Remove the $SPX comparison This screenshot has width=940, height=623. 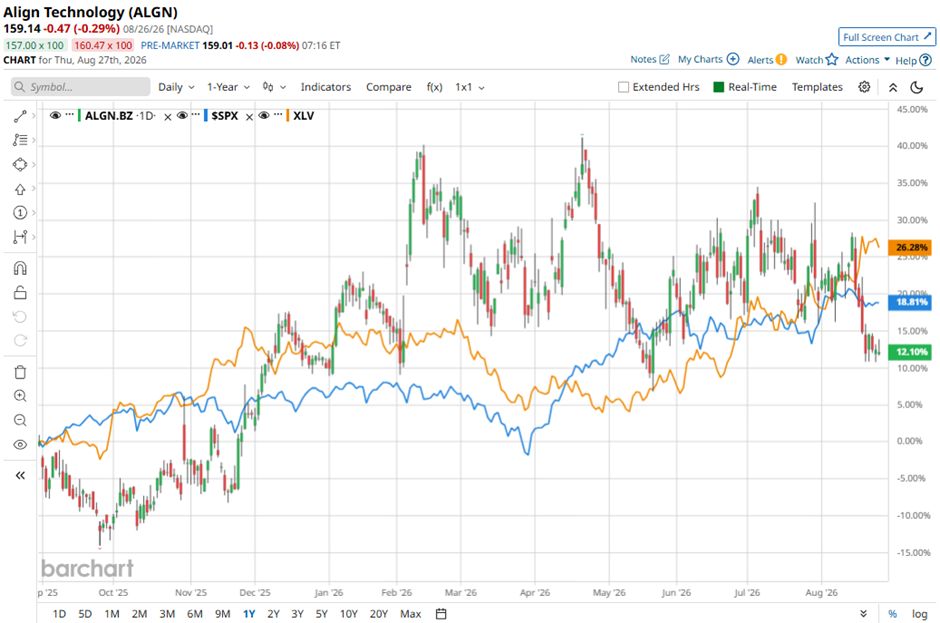tap(249, 117)
